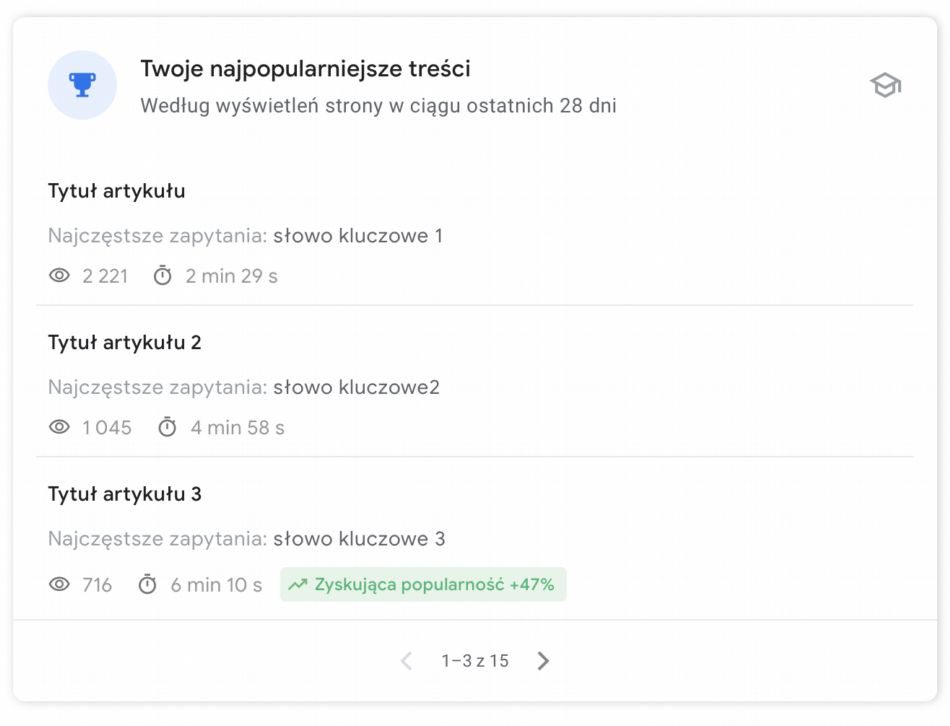950x726 pixels.
Task: Open the article "Tytuł artykułu 2"
Action: coord(124,343)
